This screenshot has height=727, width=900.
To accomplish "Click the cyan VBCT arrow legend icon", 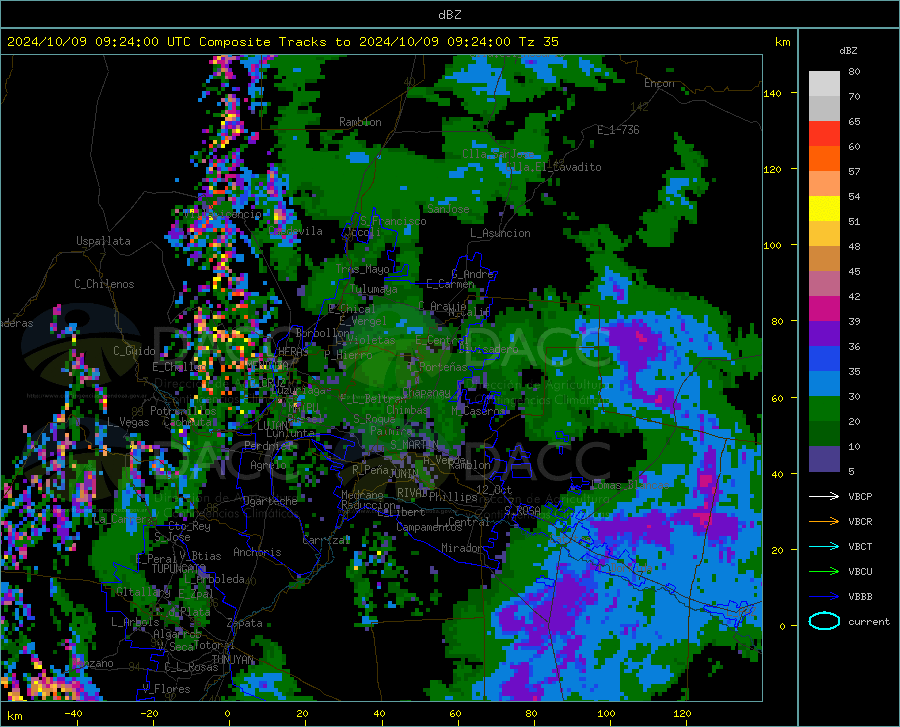I will point(824,546).
